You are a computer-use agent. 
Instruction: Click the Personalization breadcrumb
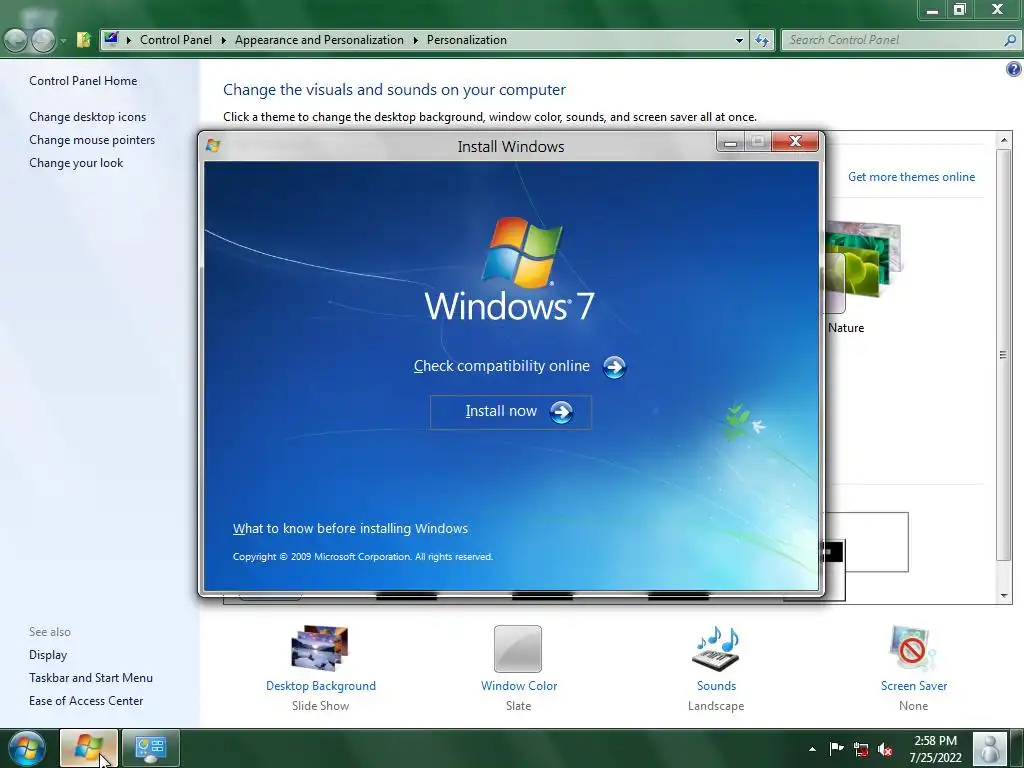click(x=466, y=40)
